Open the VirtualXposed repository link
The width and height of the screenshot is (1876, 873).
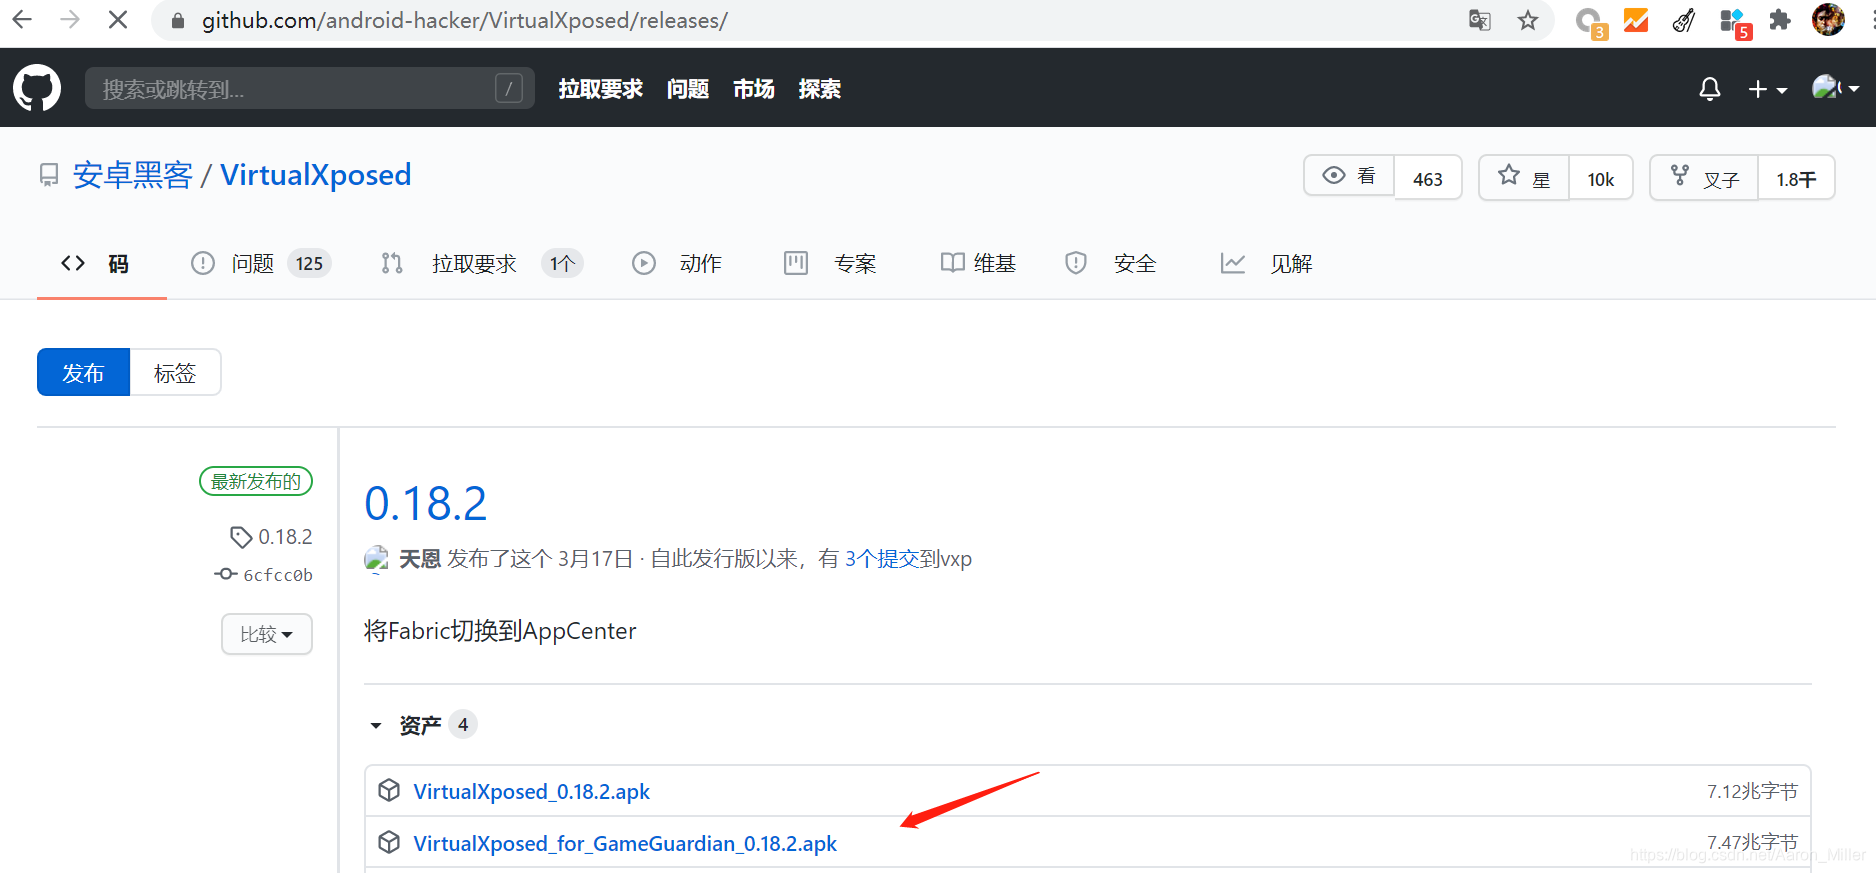tap(316, 175)
